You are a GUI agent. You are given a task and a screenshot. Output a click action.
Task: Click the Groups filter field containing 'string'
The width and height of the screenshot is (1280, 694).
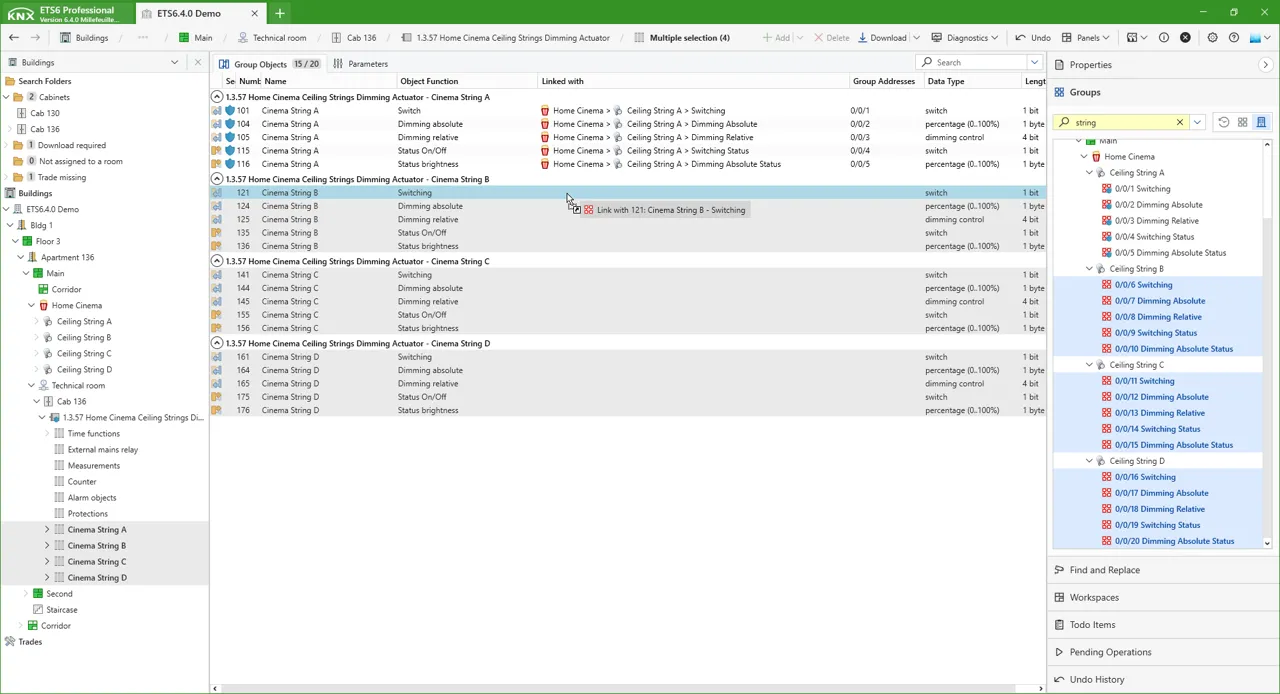[x=1120, y=122]
